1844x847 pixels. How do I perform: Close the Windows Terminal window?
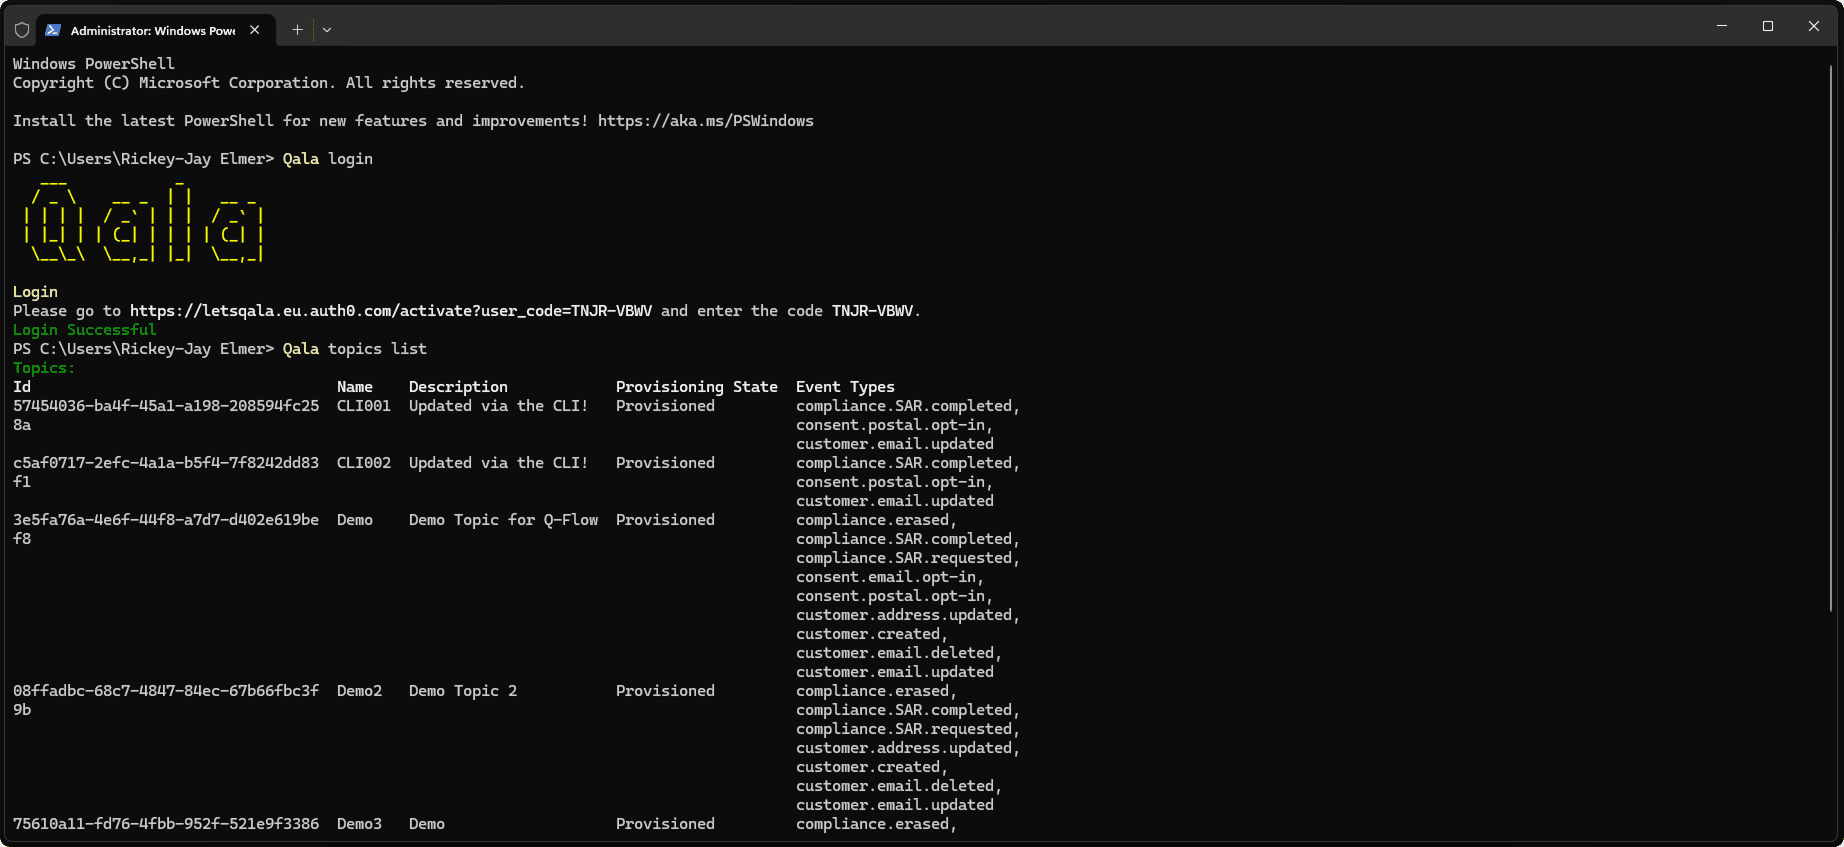tap(1814, 27)
